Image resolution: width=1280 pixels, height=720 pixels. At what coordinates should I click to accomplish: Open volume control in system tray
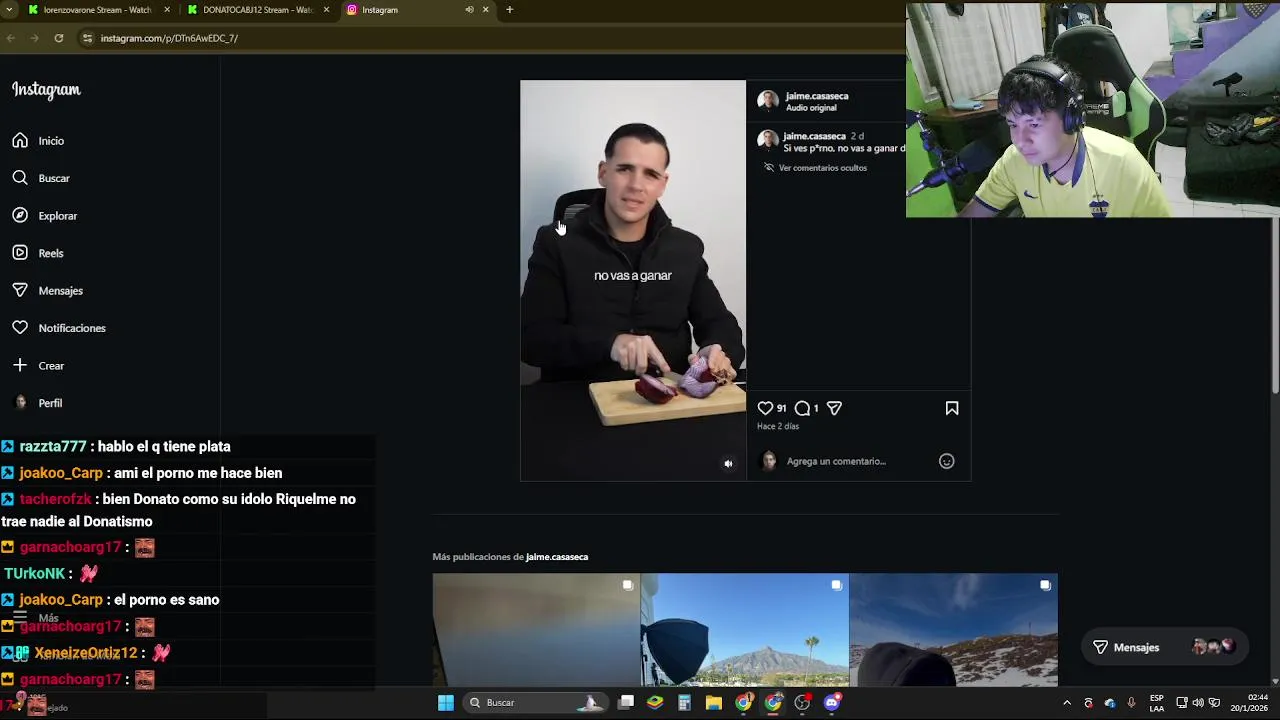1198,703
